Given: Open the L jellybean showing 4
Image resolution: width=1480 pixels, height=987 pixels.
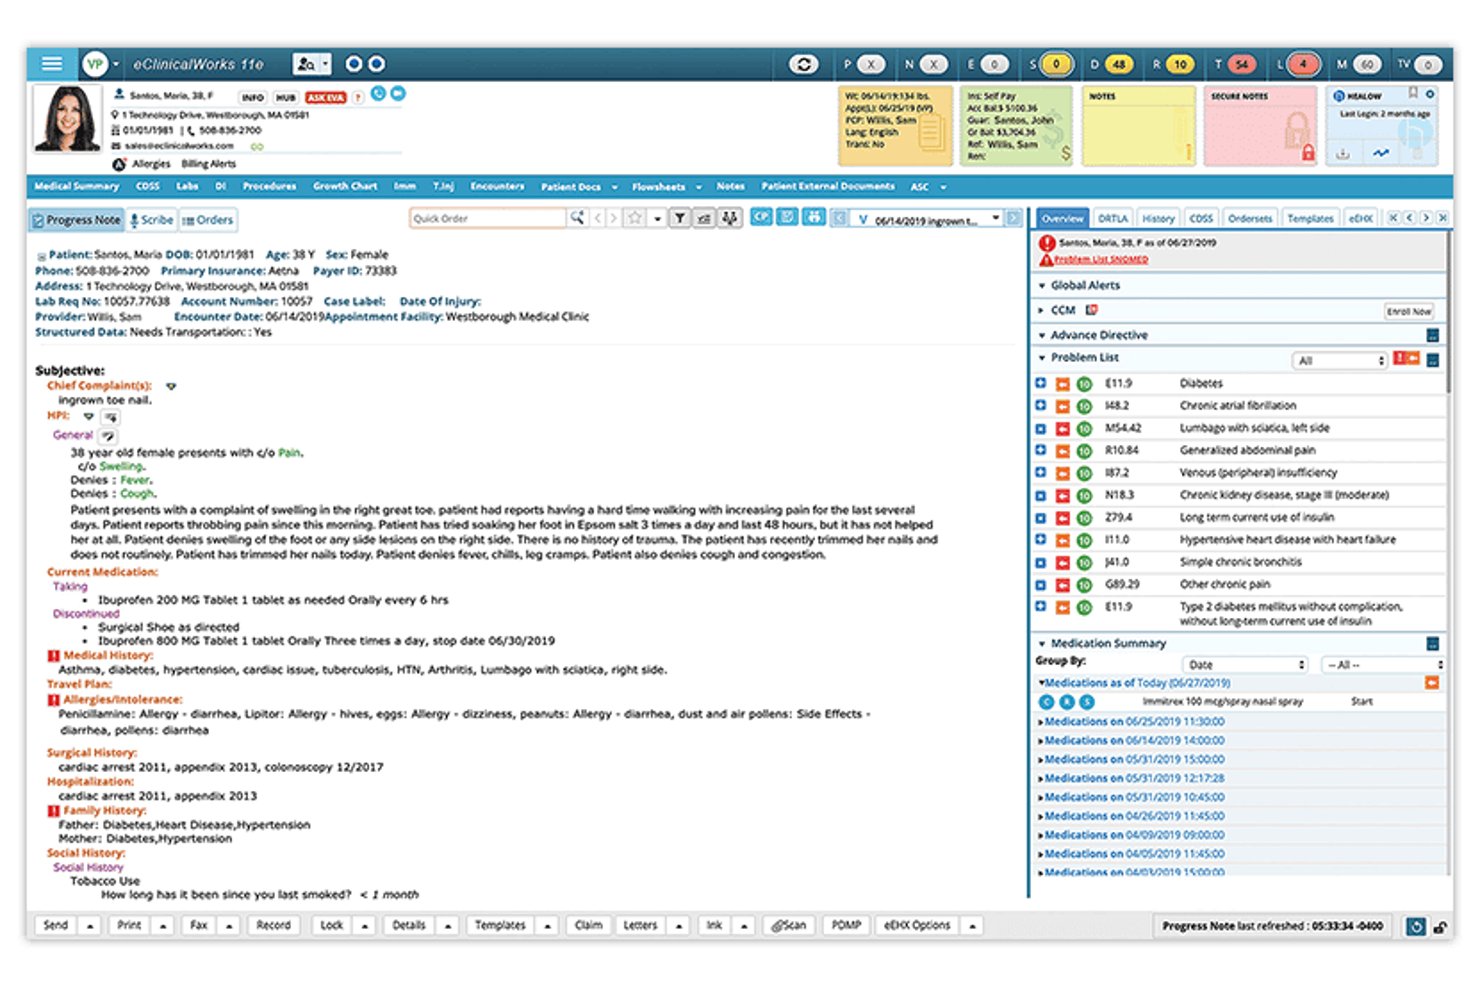Looking at the screenshot, I should (x=1303, y=64).
